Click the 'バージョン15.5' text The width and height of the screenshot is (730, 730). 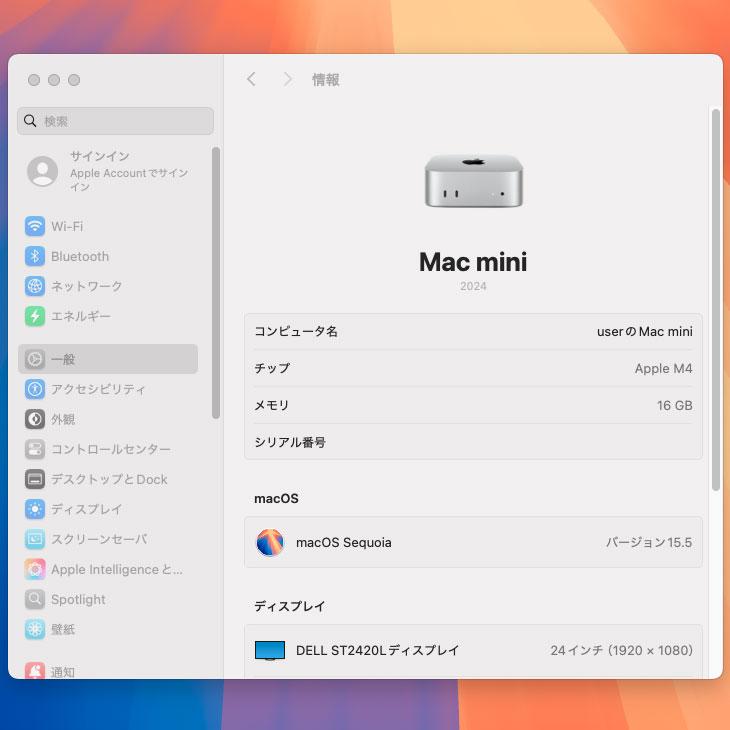(649, 542)
